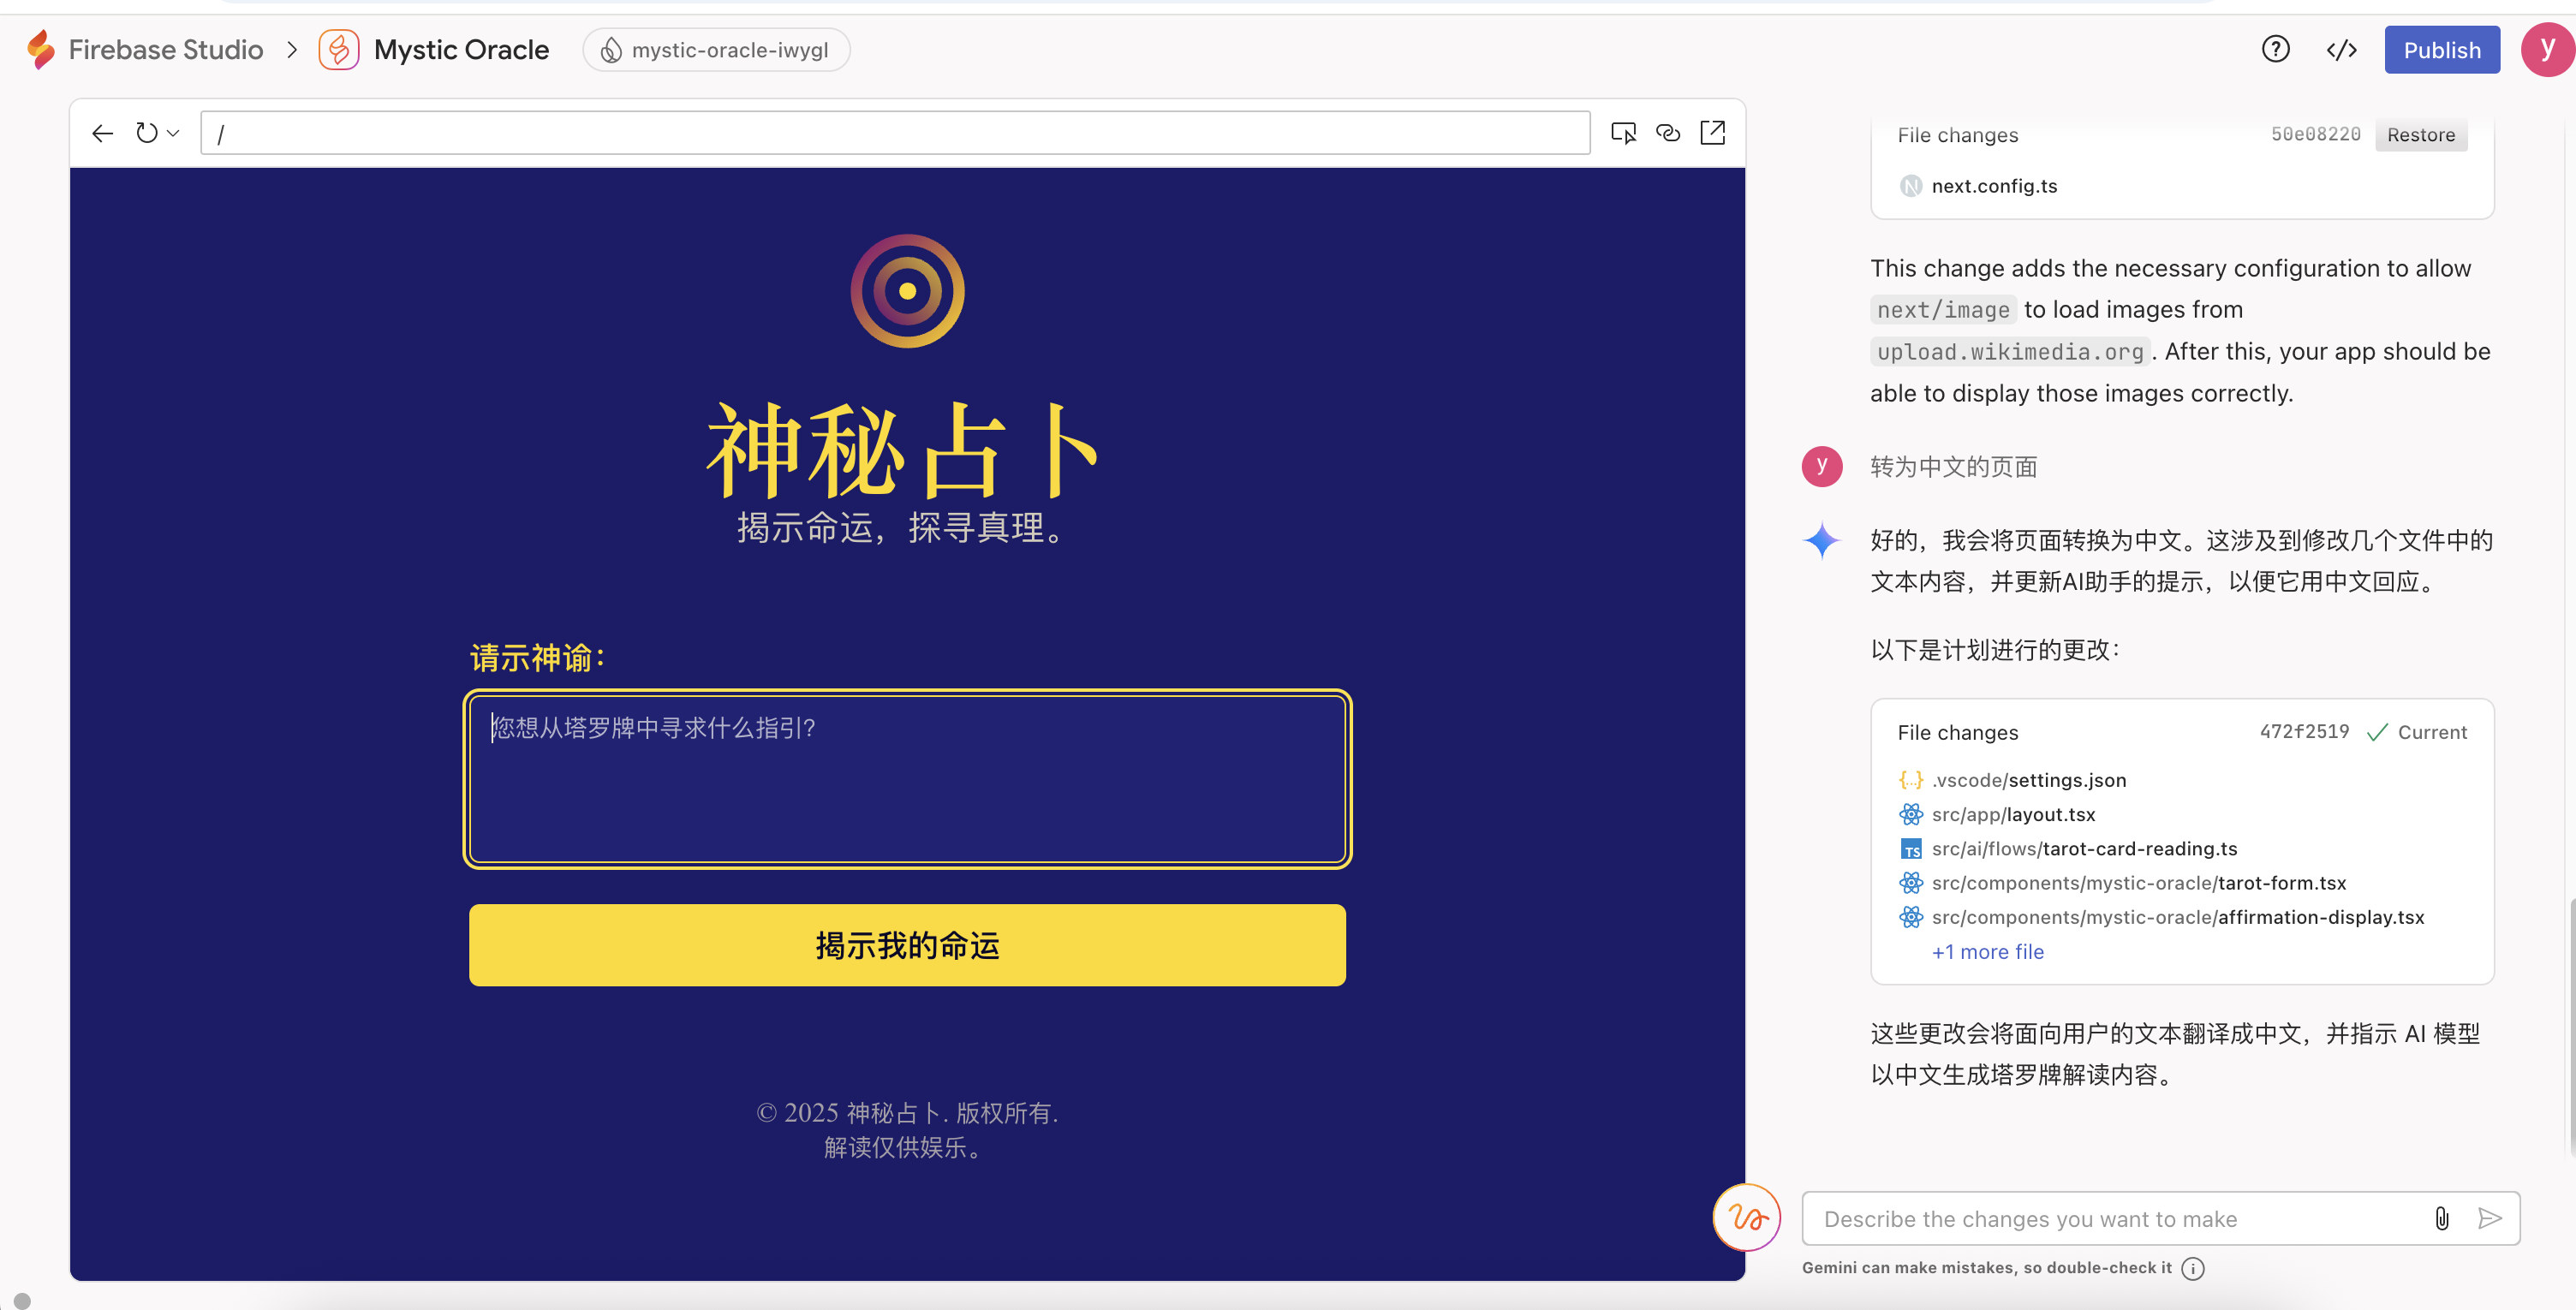Select 'Mystic Oracle' in the breadcrumb
Viewport: 2576px width, 1310px height.
tap(461, 49)
